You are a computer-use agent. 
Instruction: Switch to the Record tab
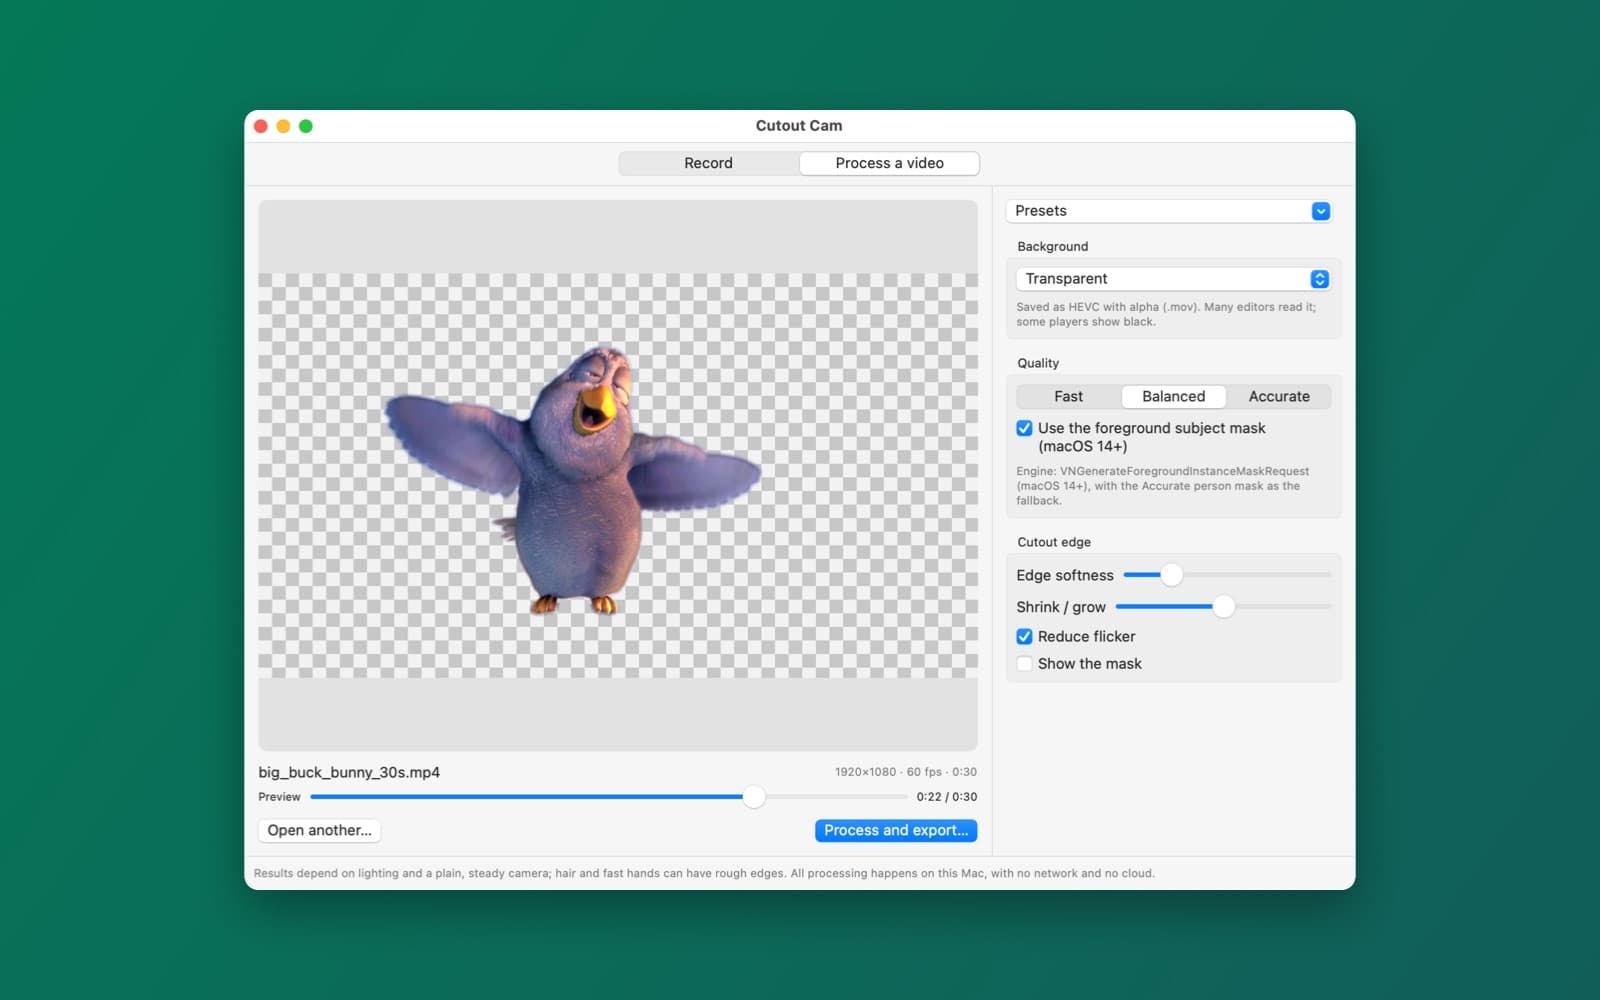(x=708, y=163)
